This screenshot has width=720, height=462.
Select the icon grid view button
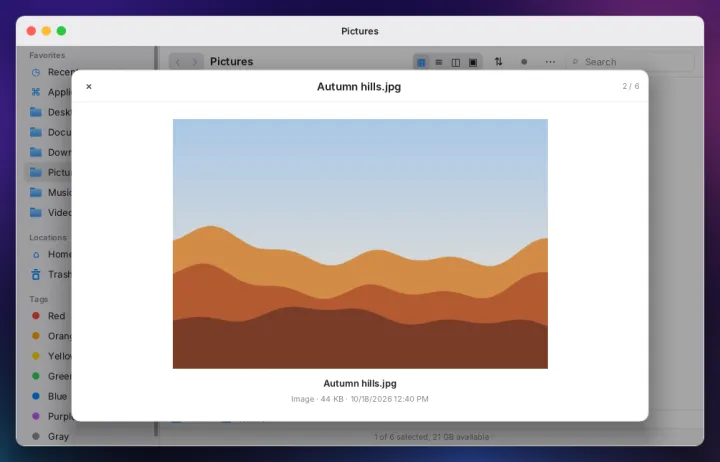(x=421, y=62)
